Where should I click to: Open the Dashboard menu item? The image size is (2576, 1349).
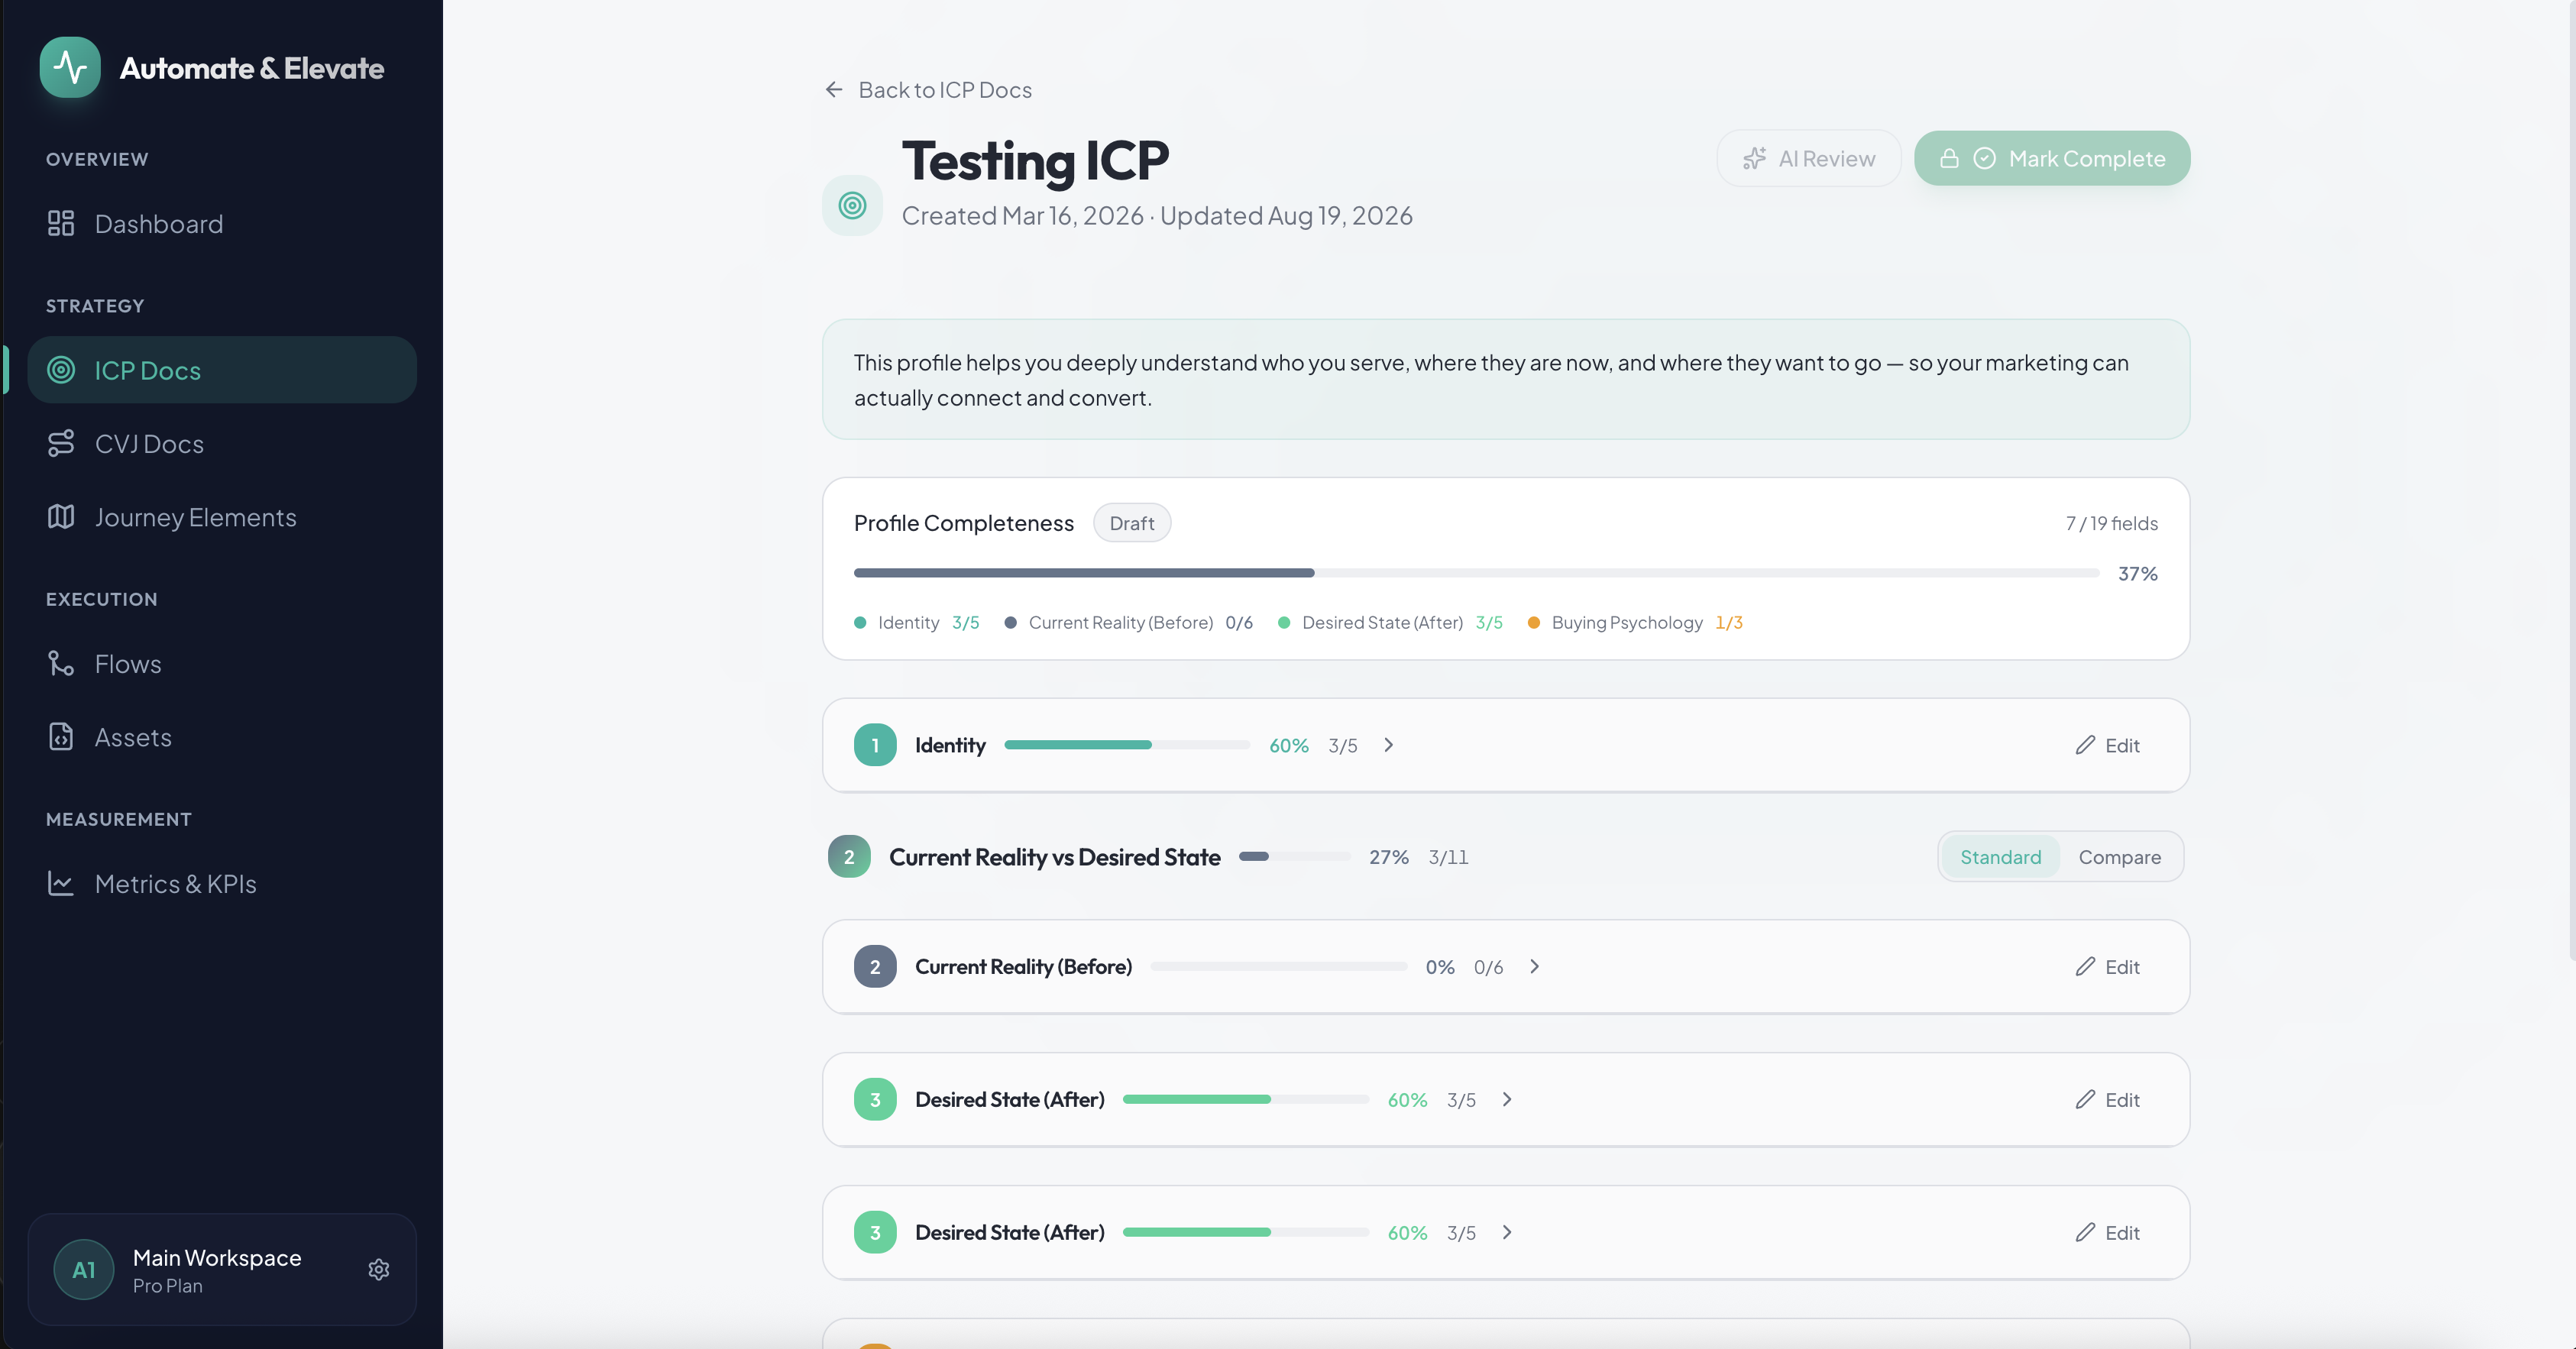tap(222, 224)
